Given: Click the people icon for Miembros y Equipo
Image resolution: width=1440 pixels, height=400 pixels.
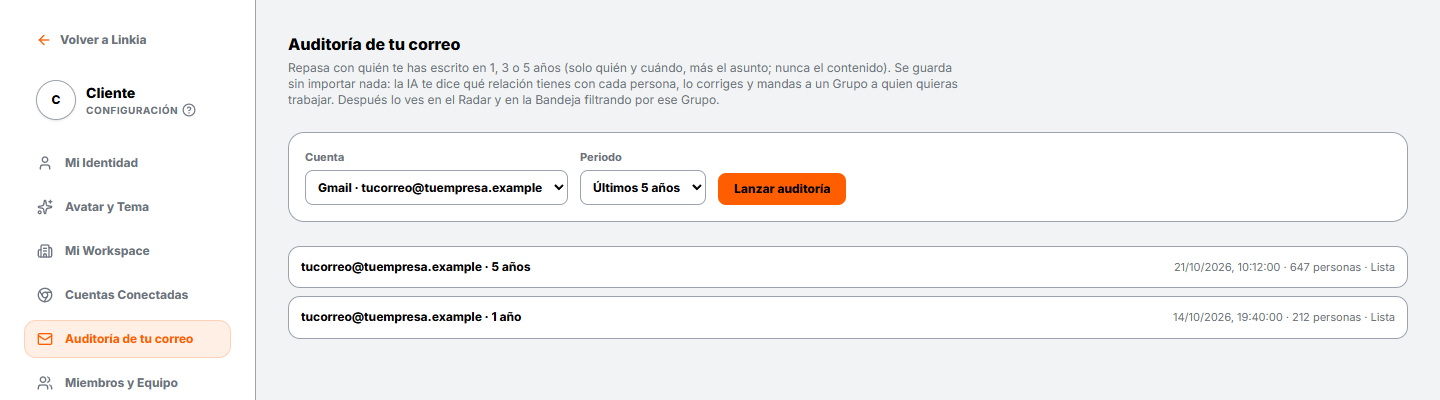Looking at the screenshot, I should tap(44, 383).
